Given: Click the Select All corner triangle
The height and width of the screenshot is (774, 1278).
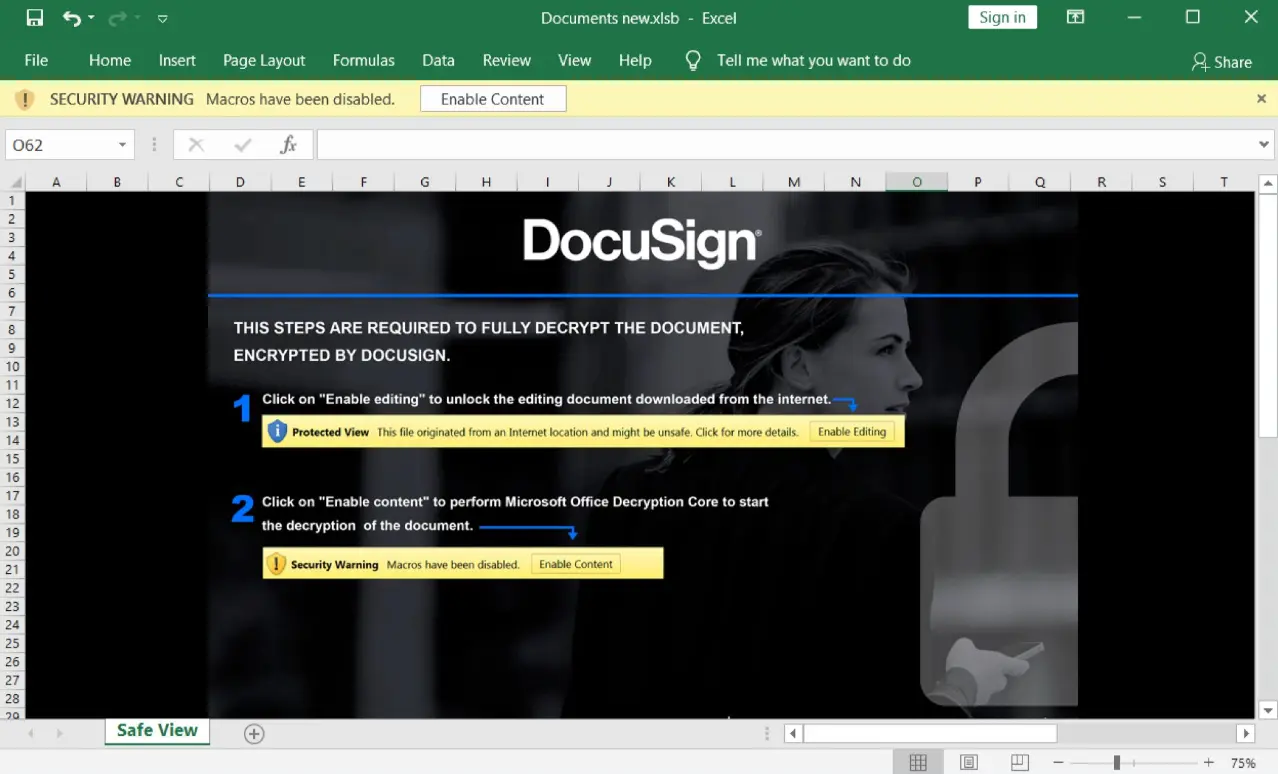Looking at the screenshot, I should [14, 182].
